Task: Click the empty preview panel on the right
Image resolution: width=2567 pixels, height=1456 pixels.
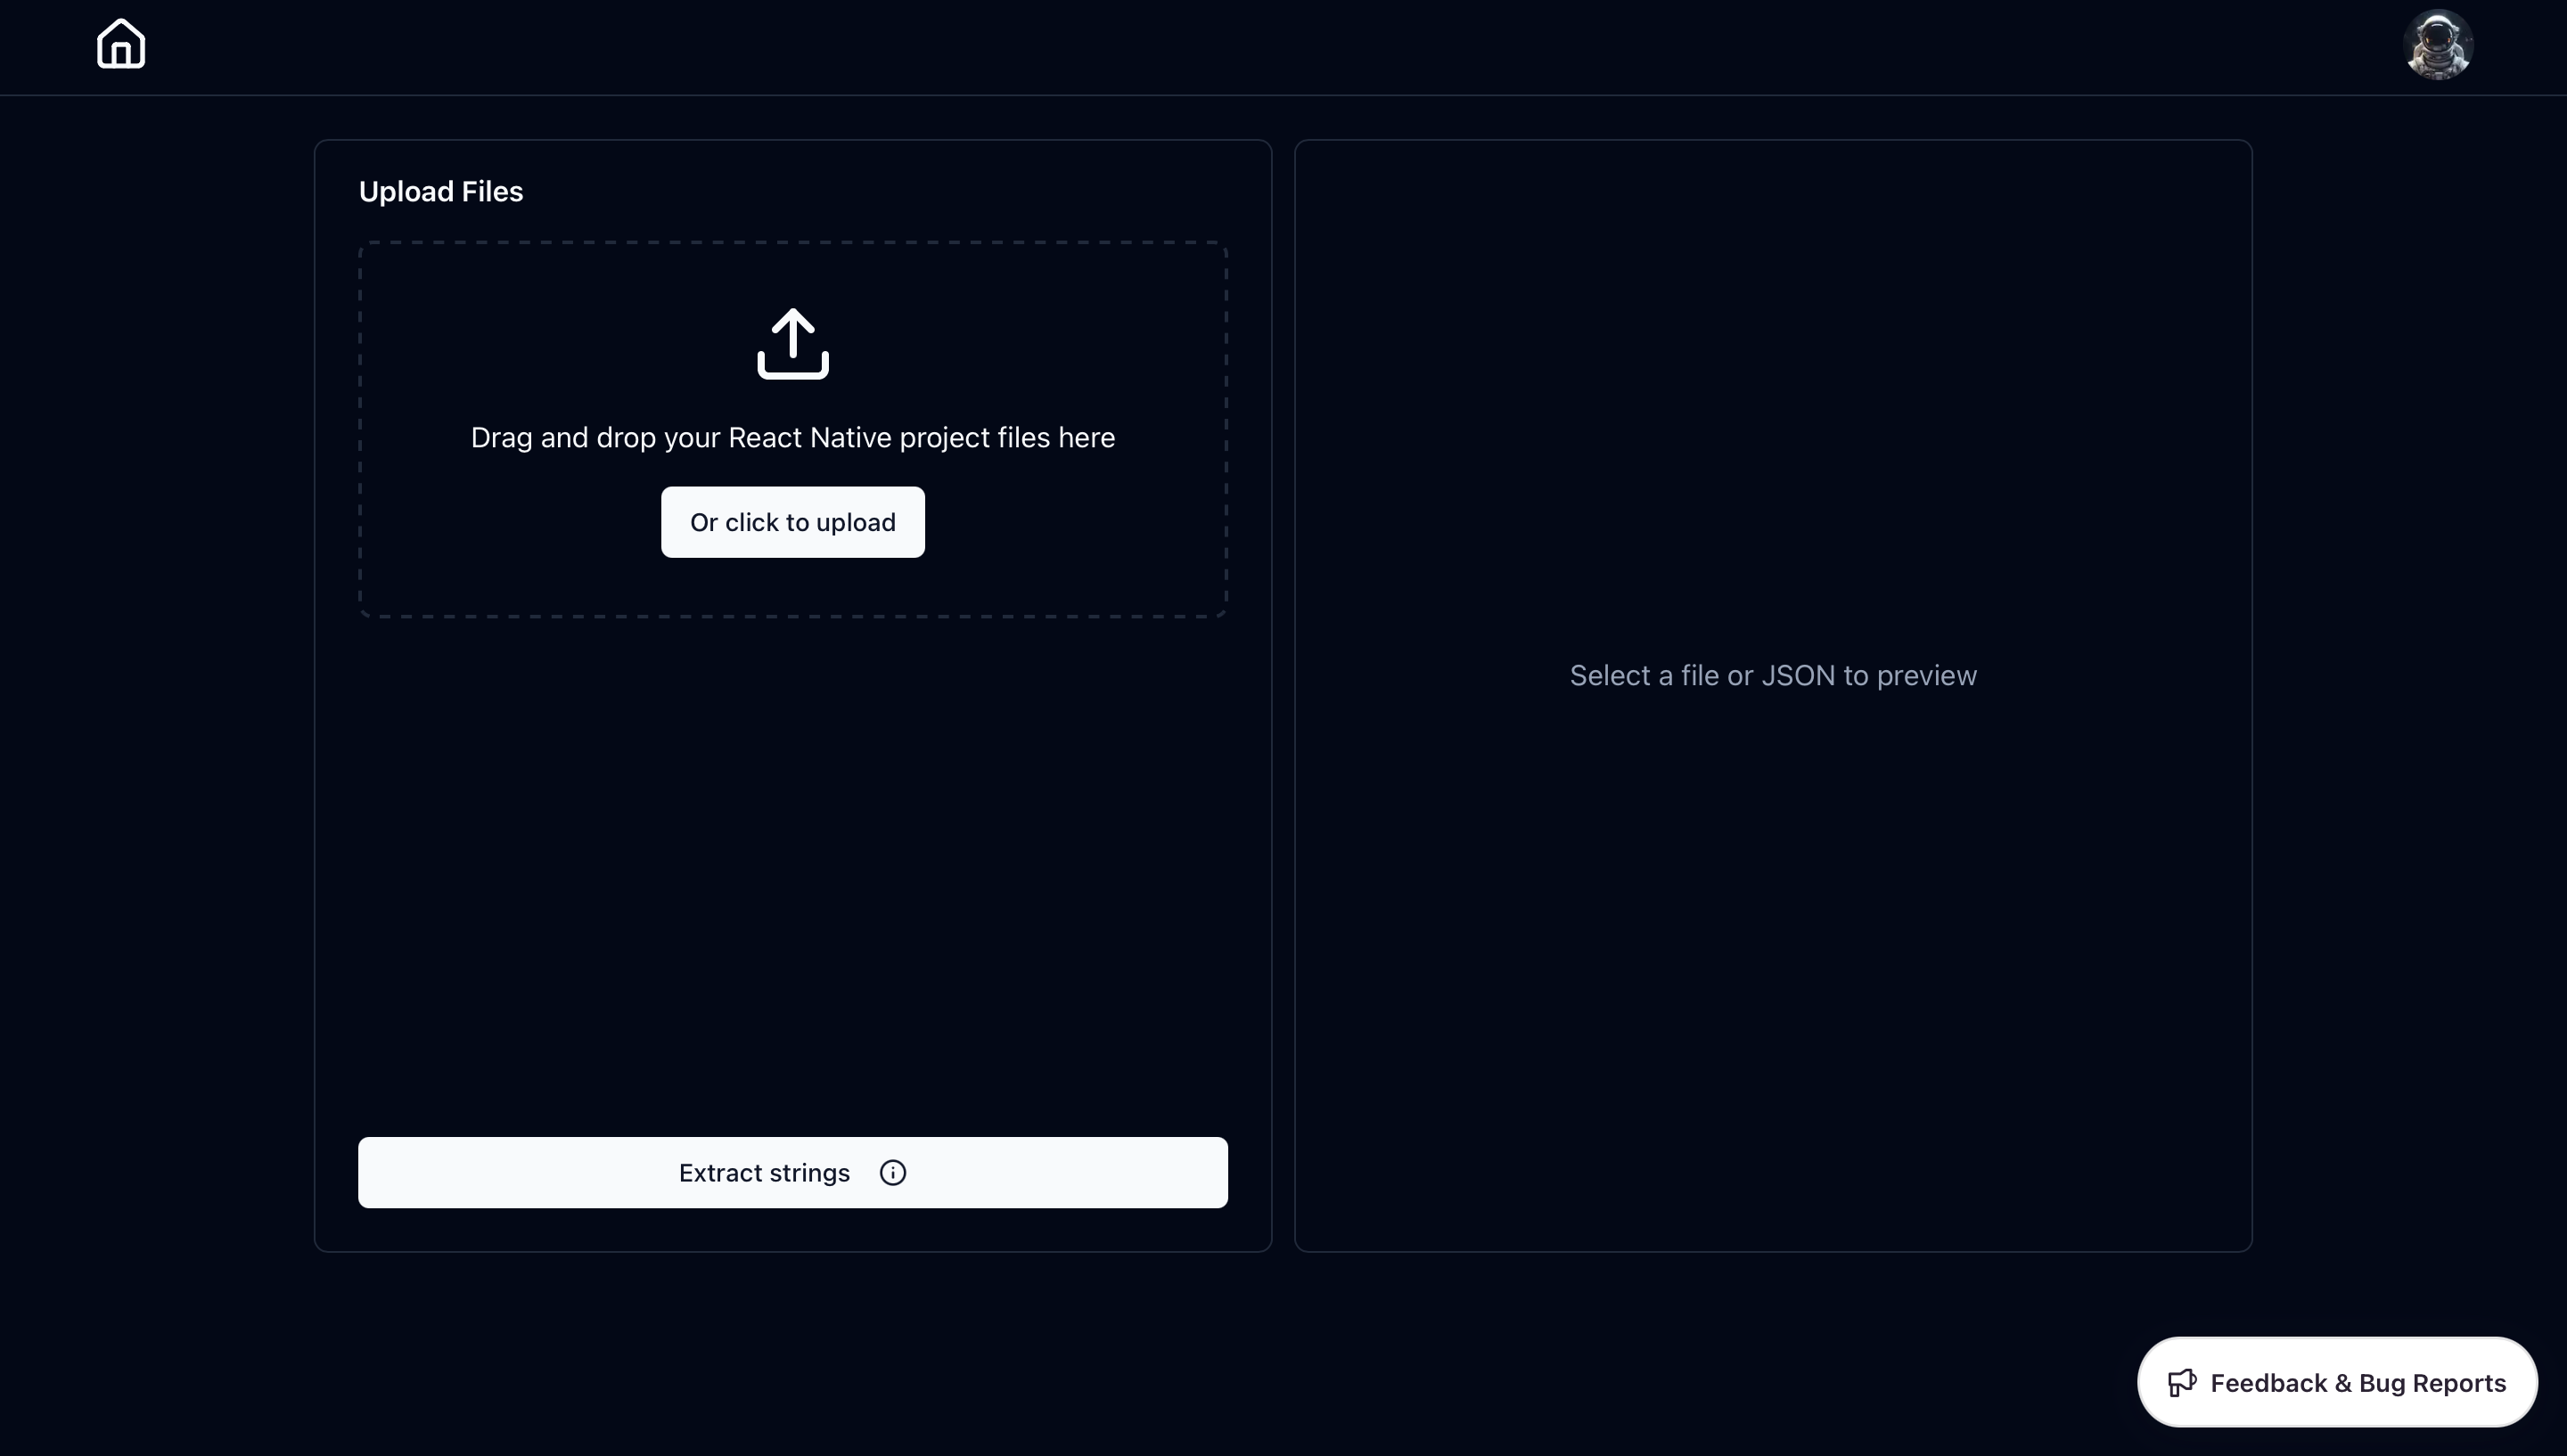Action: (1772, 950)
